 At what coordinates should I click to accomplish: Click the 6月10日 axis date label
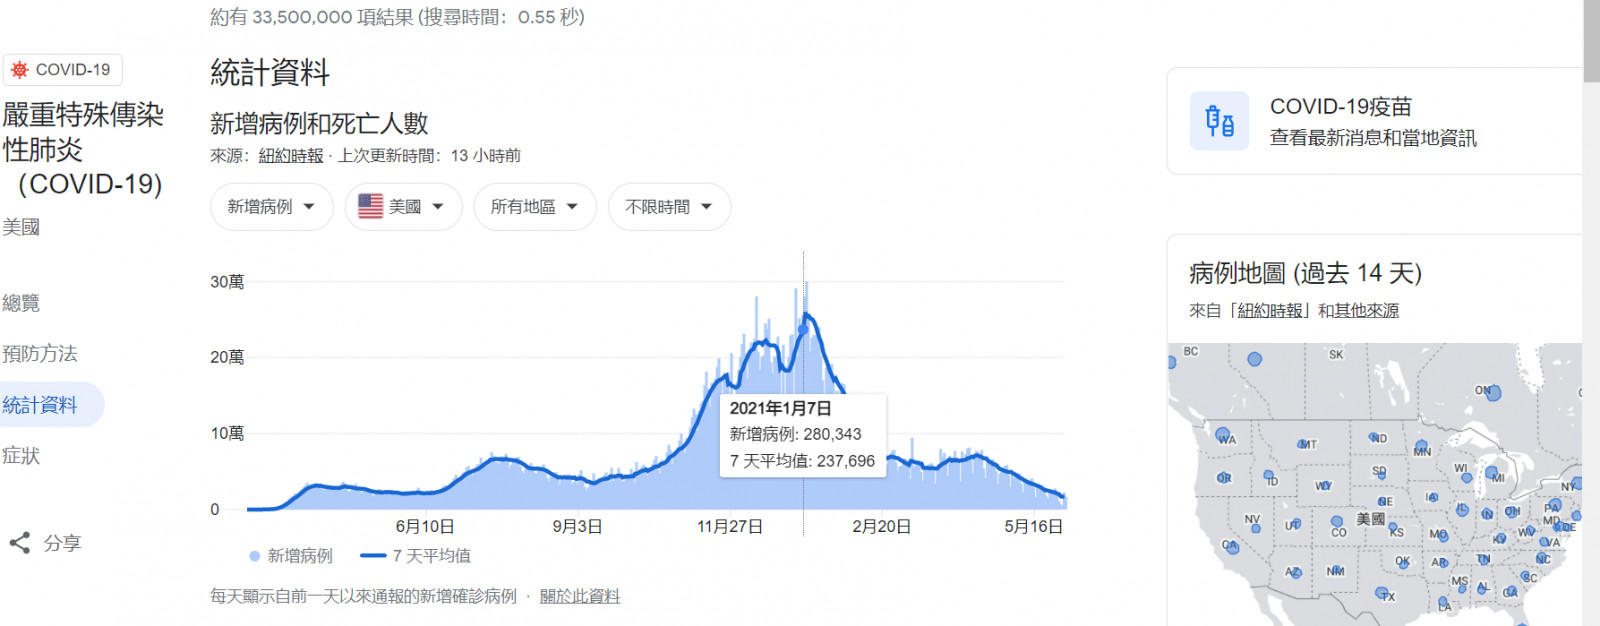[x=425, y=527]
